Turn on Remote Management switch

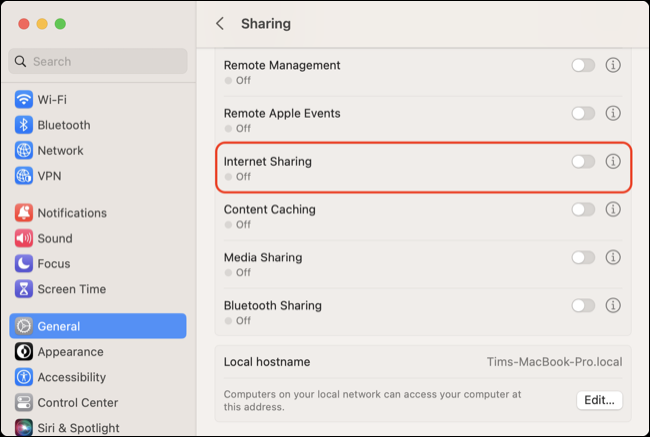tap(582, 65)
